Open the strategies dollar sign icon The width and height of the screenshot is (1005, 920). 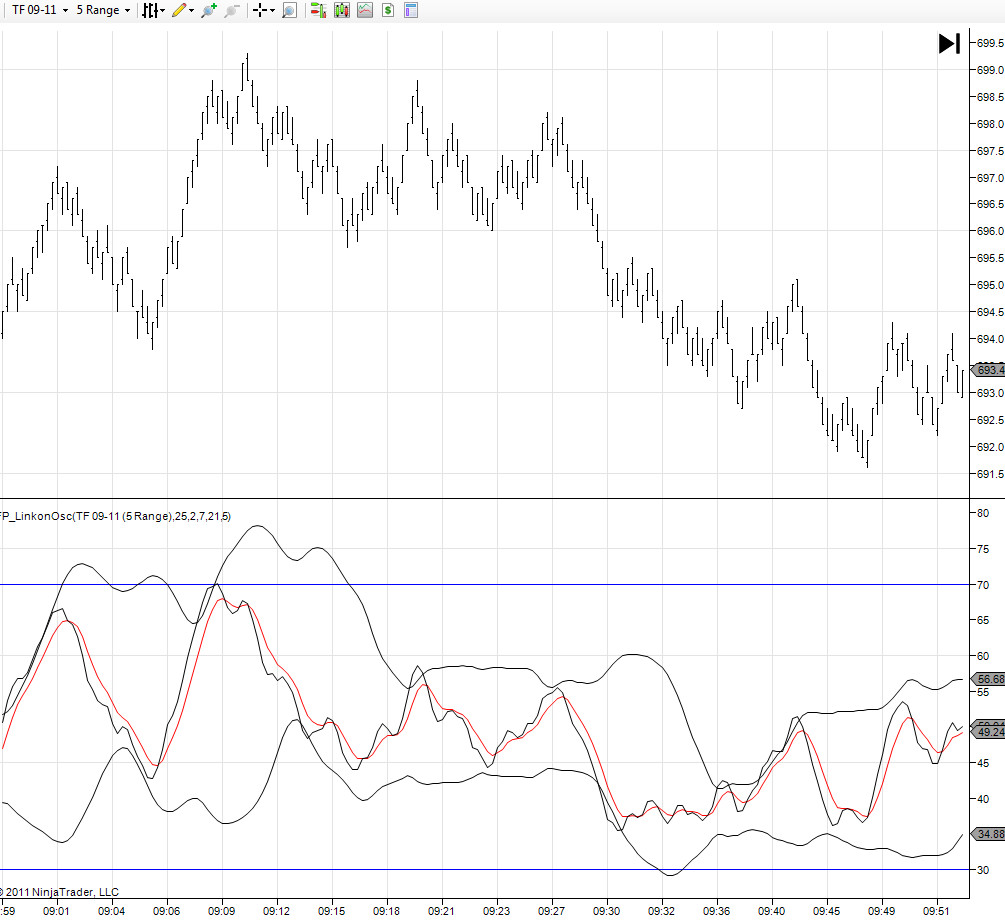(x=388, y=10)
